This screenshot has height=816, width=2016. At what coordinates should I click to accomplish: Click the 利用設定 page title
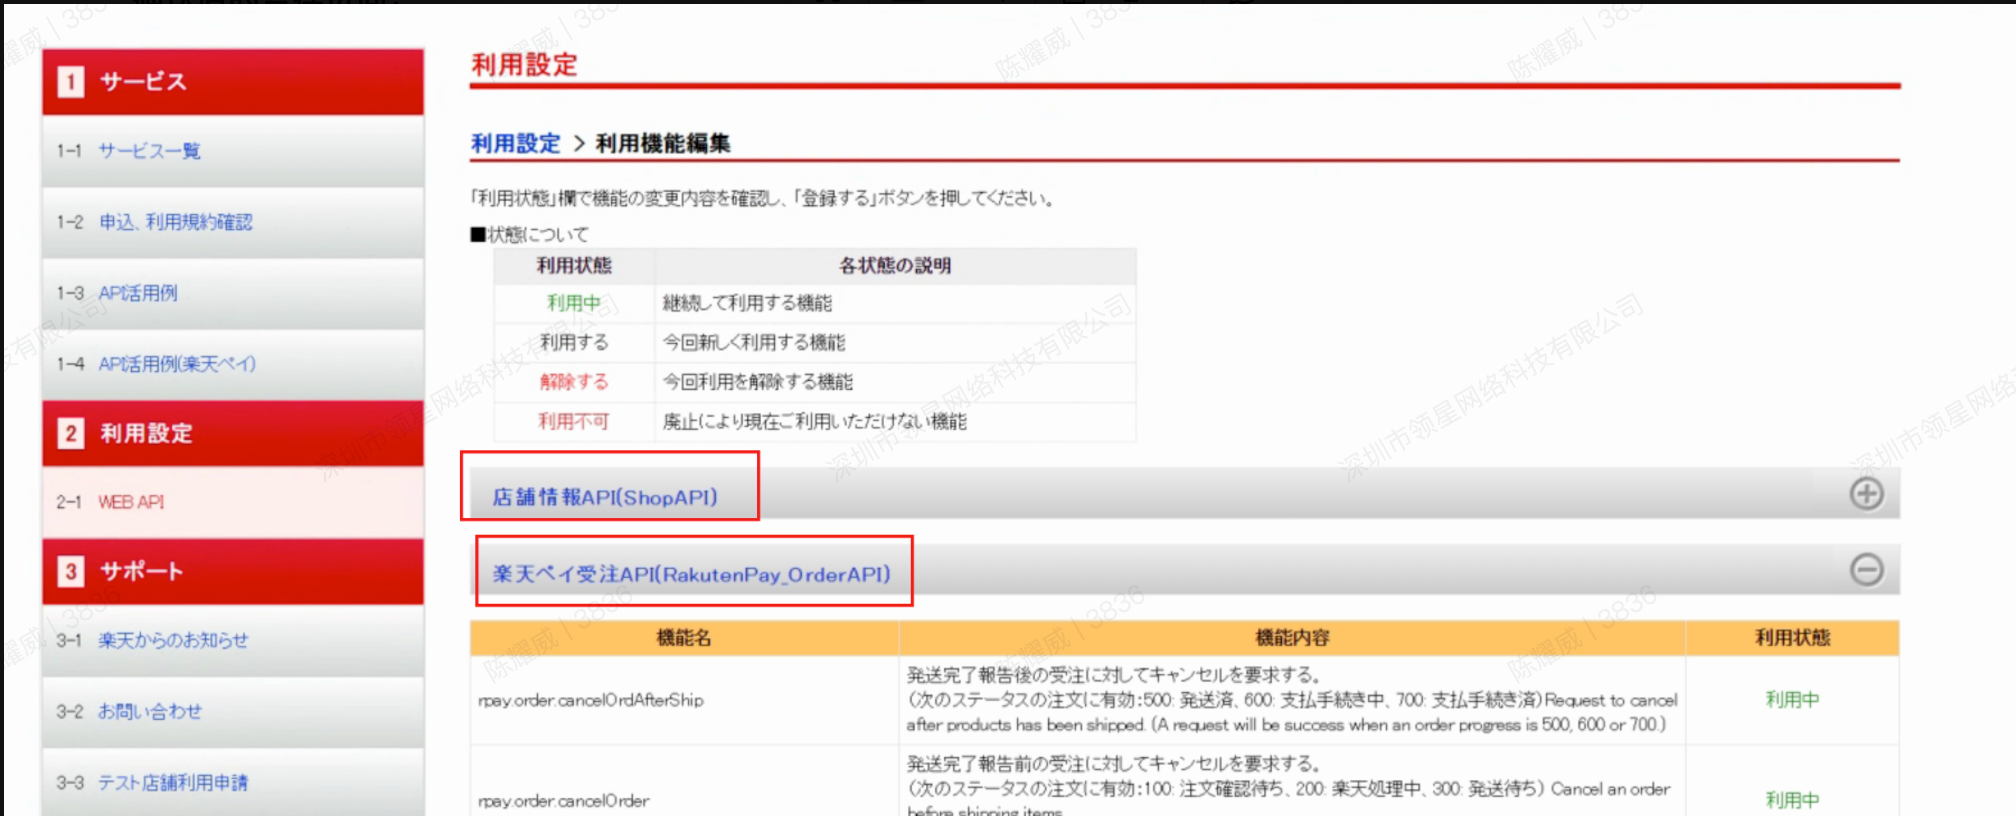[x=524, y=65]
